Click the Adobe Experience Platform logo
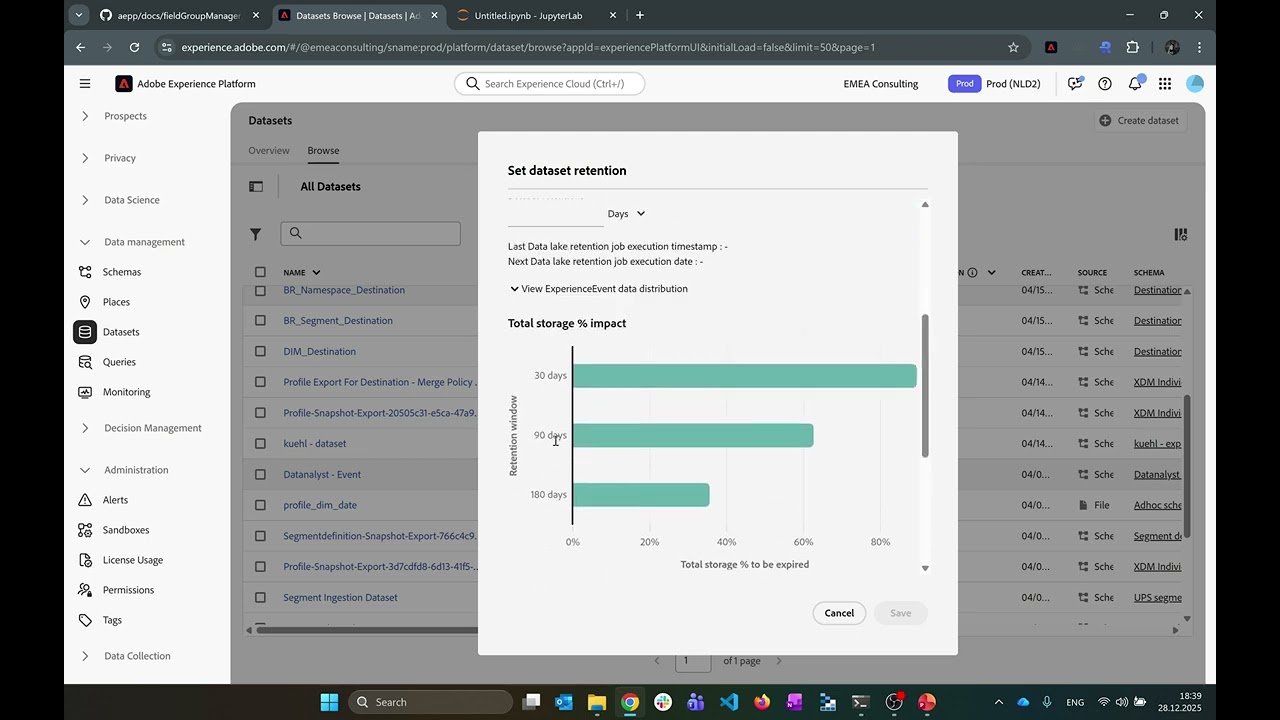 [124, 84]
